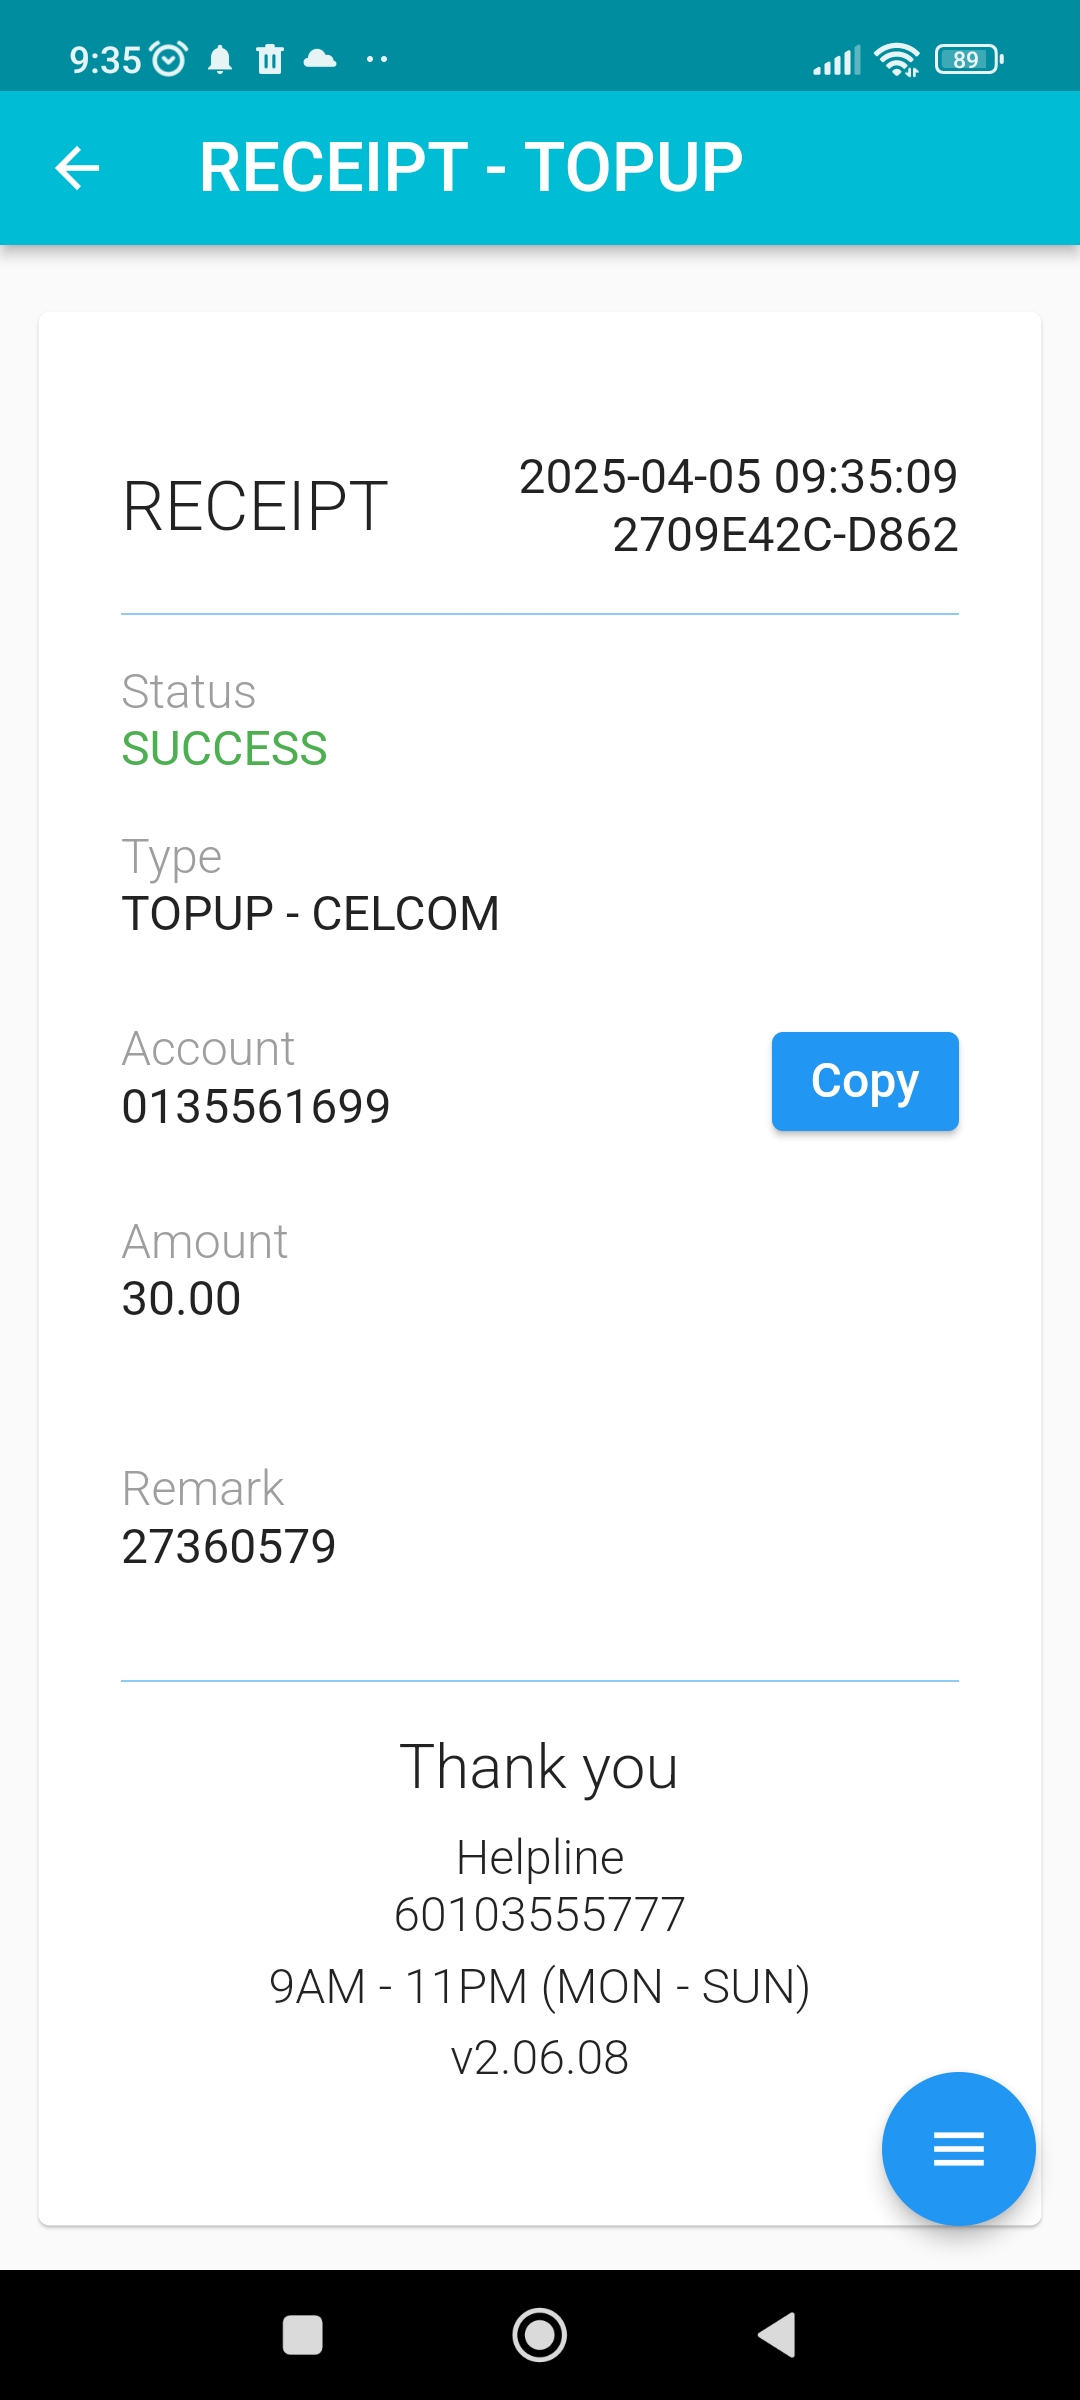The image size is (1080, 2400).
Task: Copy the account number
Action: coord(864,1081)
